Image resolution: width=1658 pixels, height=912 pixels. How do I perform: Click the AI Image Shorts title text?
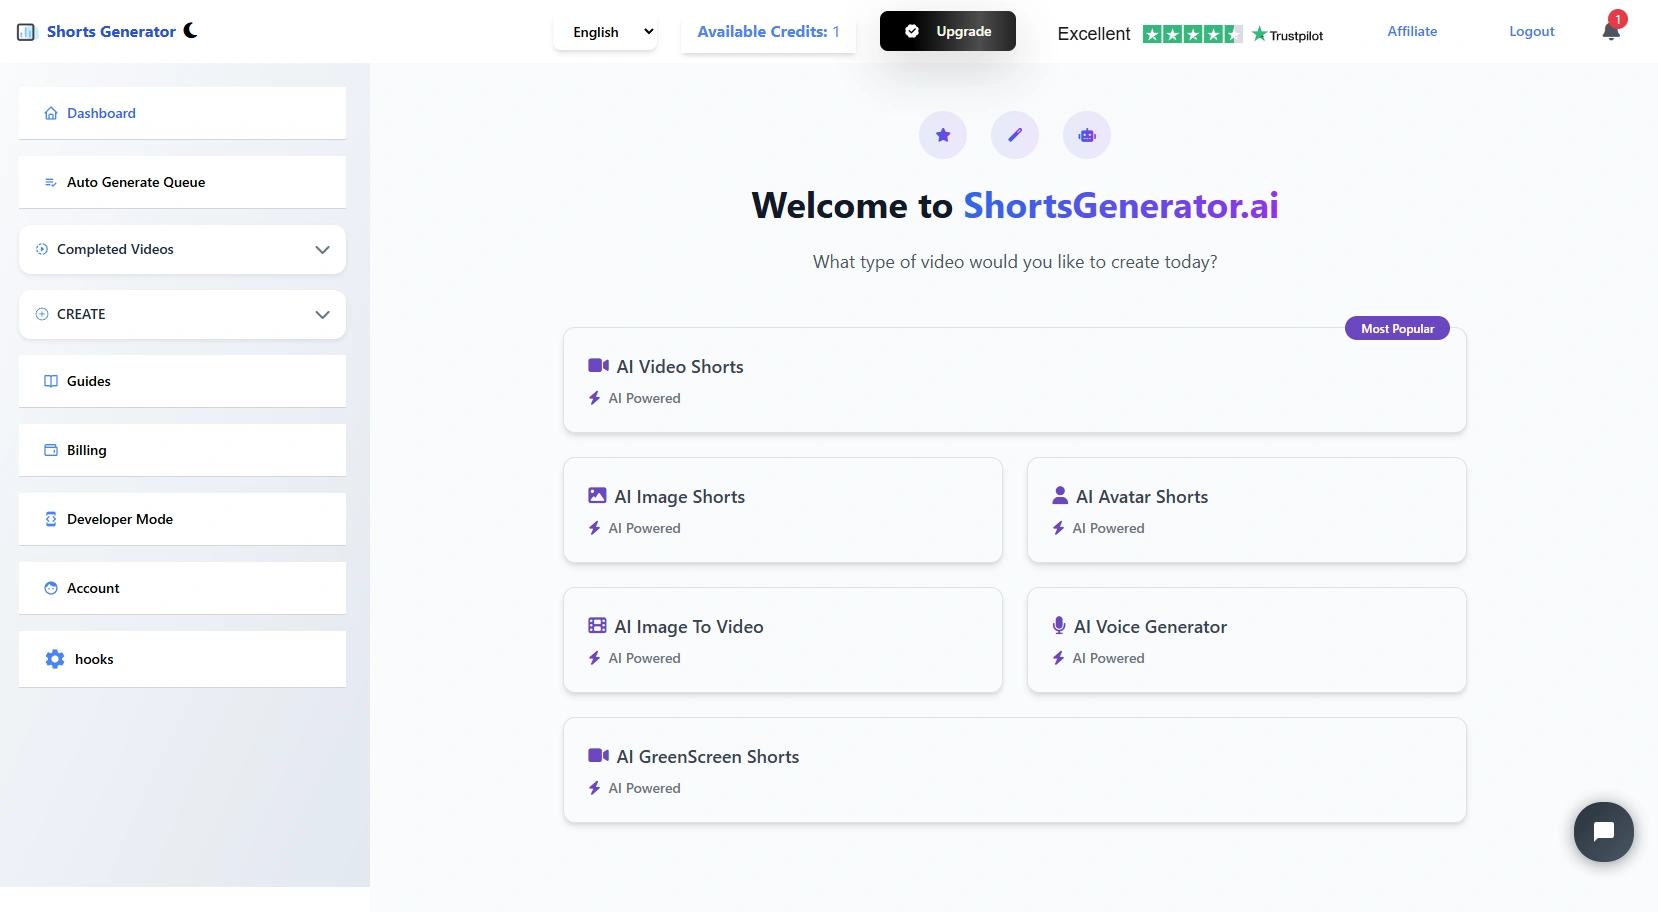tap(680, 497)
